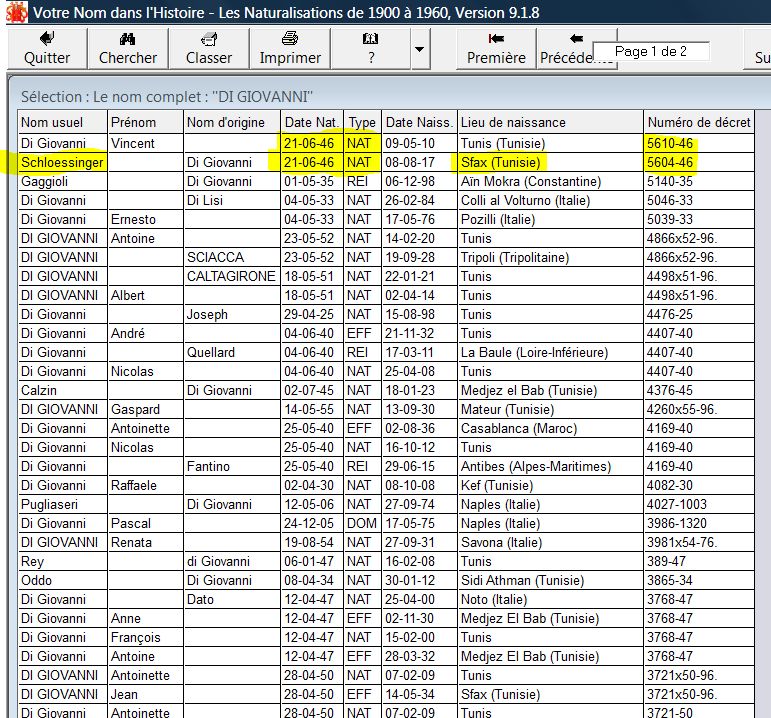This screenshot has height=718, width=771.
Task: Click 'Savona (Italie)' birthplace cell
Action: tap(550, 542)
